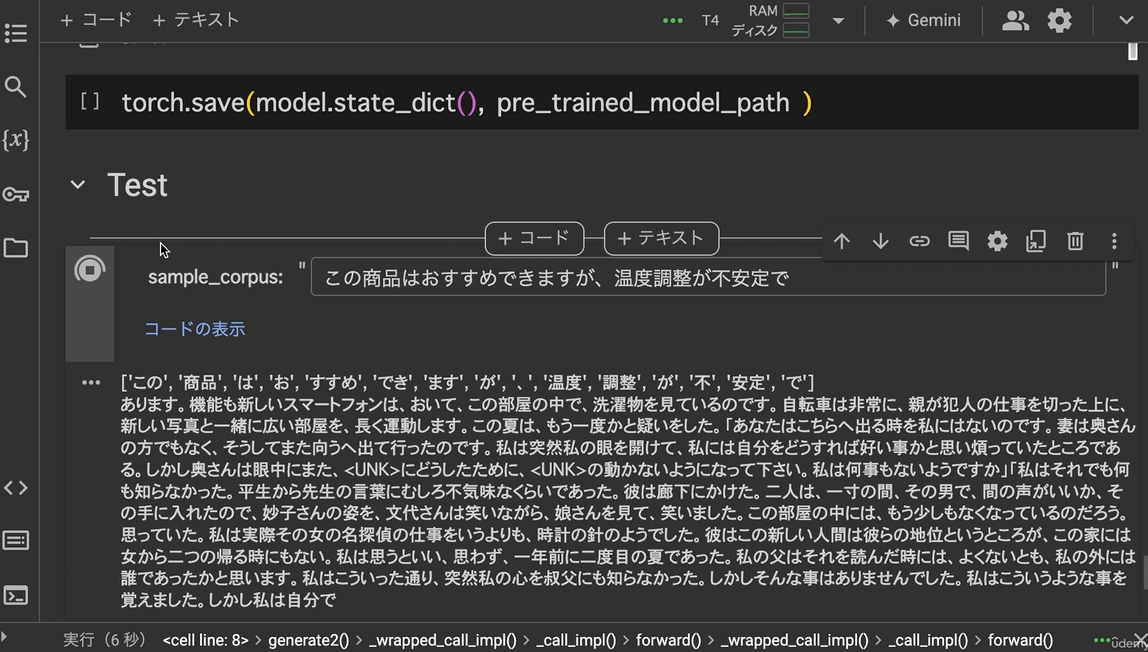Viewport: 1148px width, 652px height.
Task: Delete the current cell
Action: (x=1075, y=241)
